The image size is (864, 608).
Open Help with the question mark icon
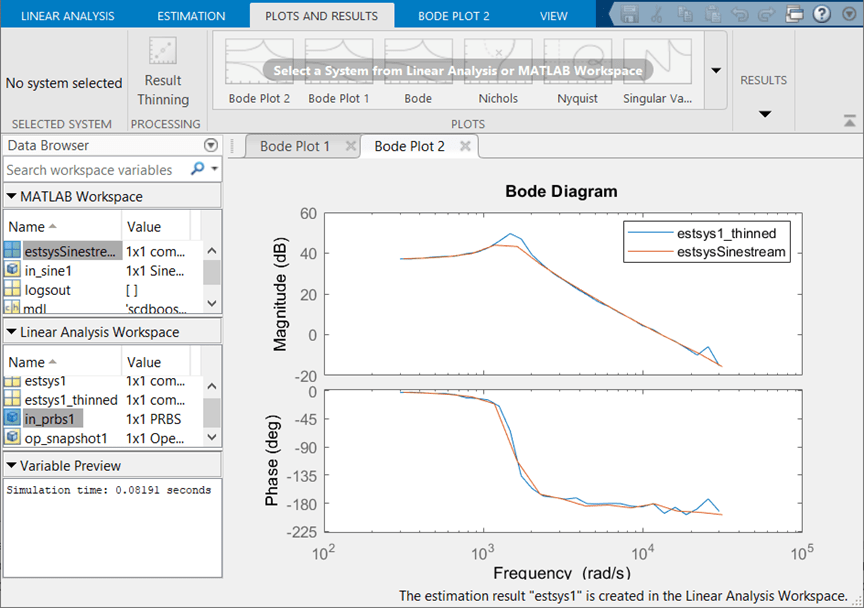(x=822, y=14)
